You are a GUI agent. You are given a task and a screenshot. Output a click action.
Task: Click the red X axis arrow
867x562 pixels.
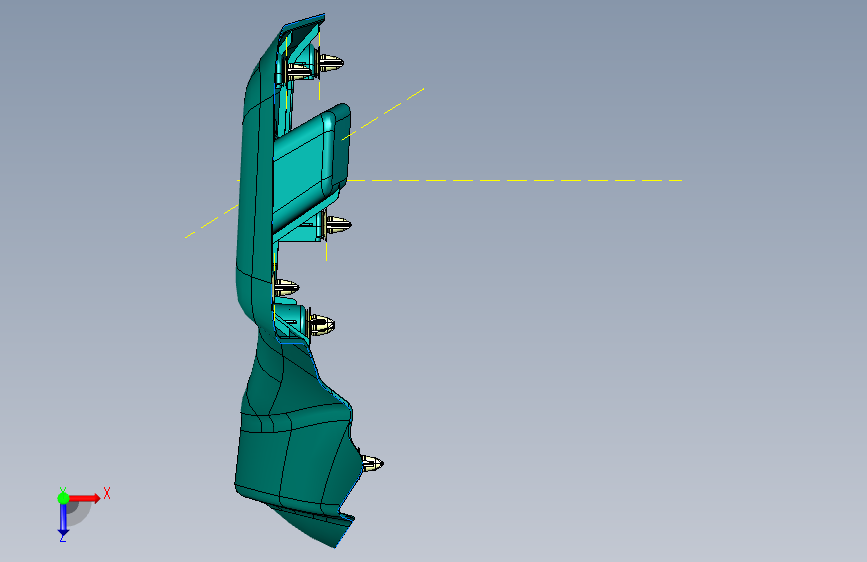(x=85, y=498)
